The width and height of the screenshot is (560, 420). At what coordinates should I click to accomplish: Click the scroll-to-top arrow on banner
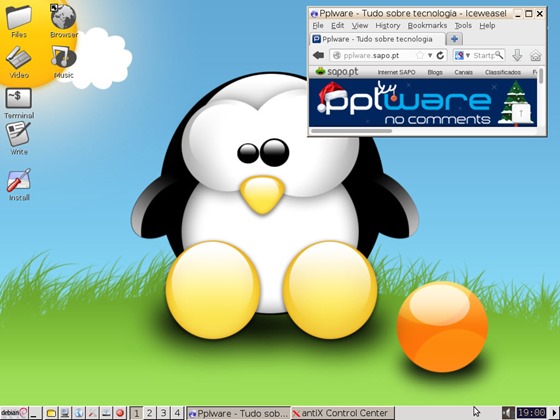[521, 113]
